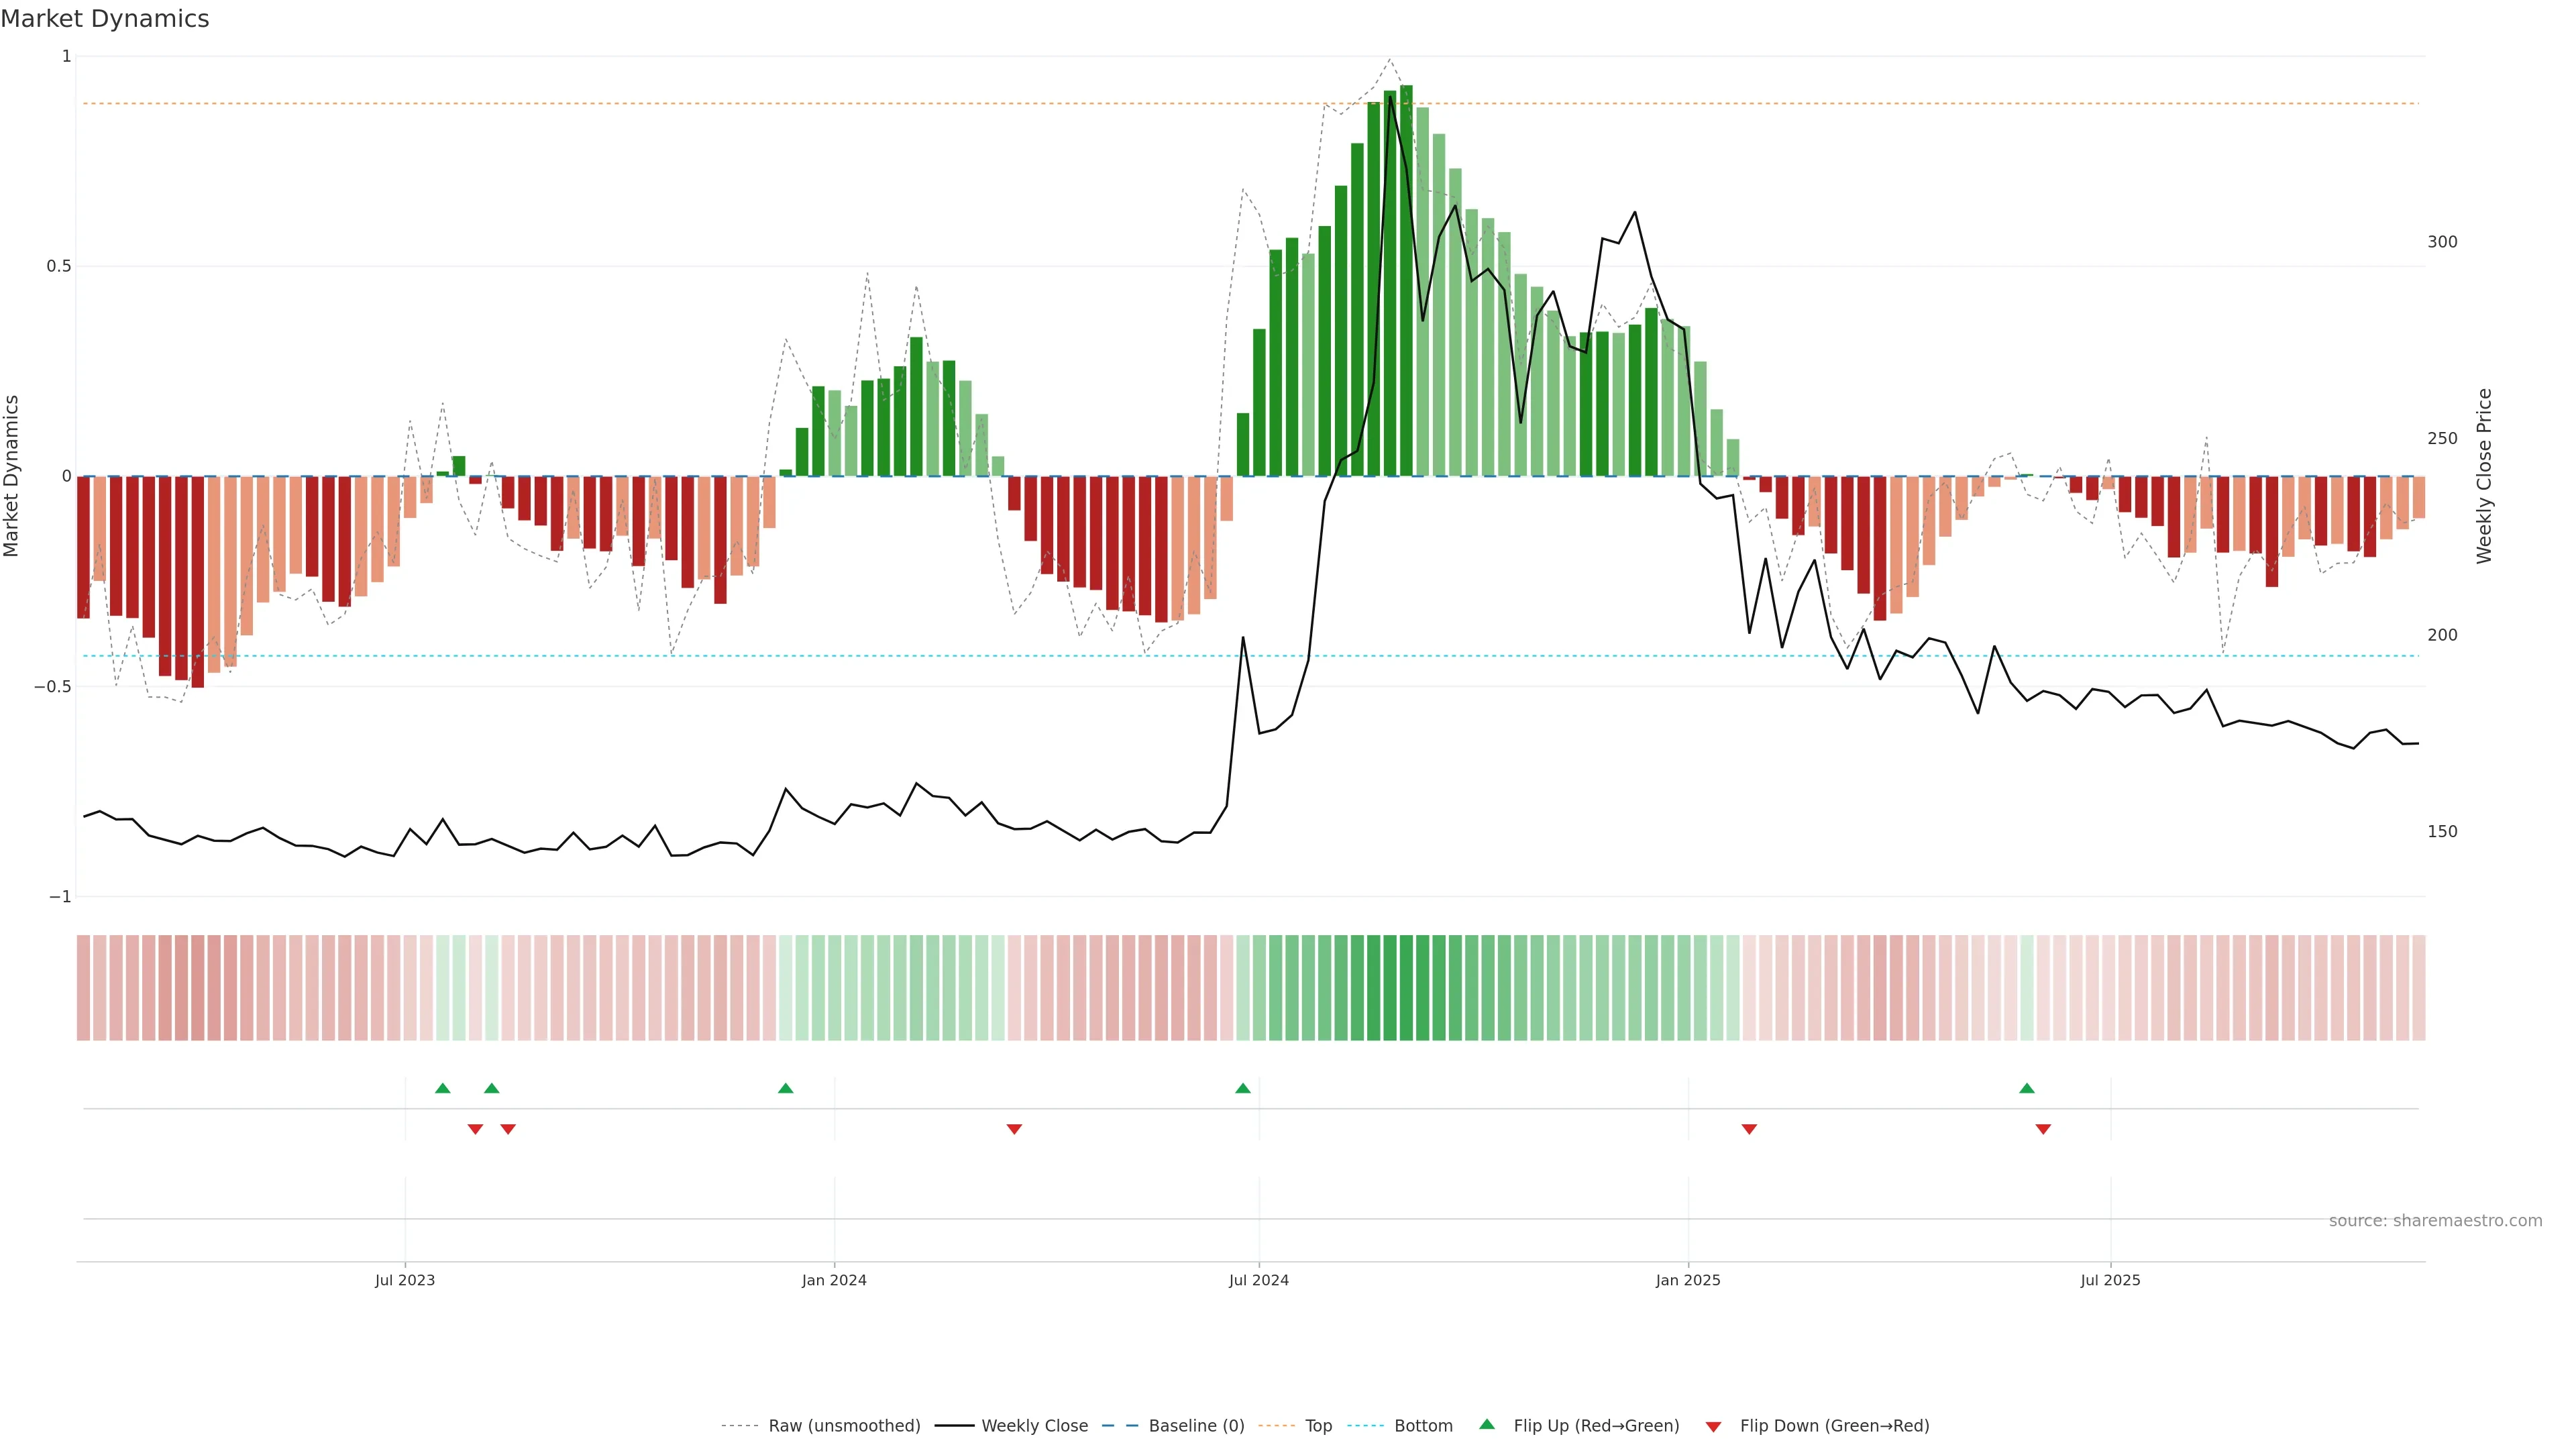The height and width of the screenshot is (1449, 2576).
Task: Click the Jul 2025 x-axis label
Action: click(x=2110, y=1280)
